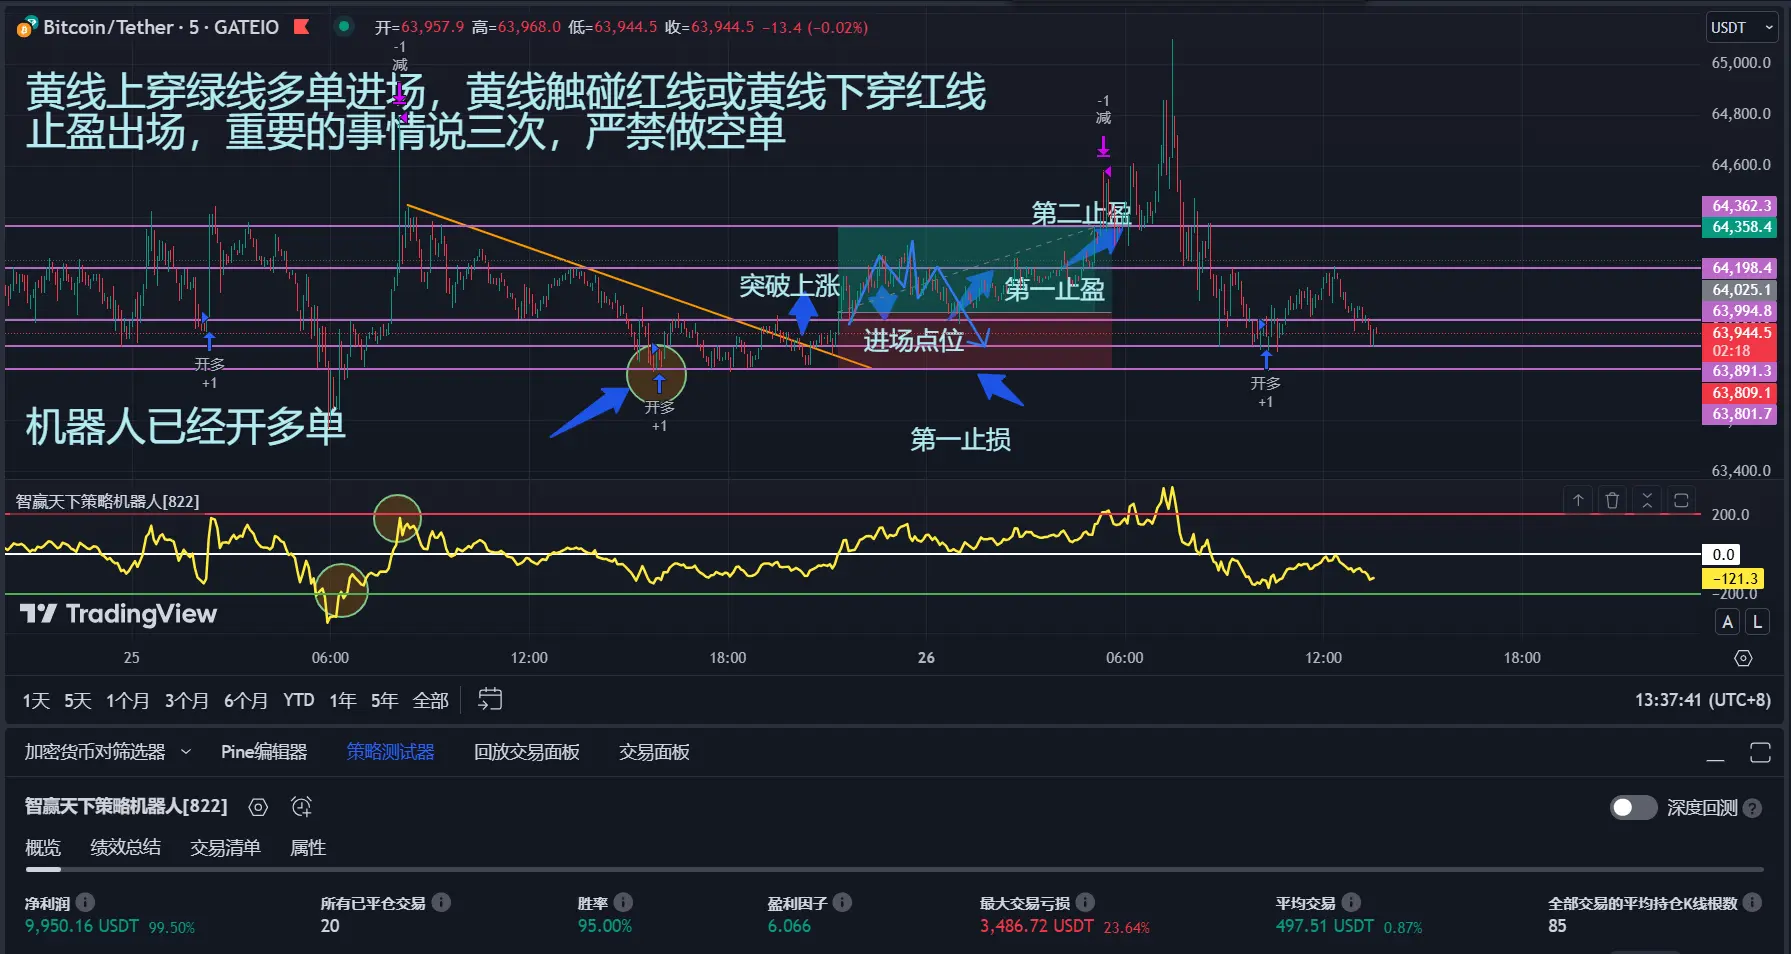The height and width of the screenshot is (954, 1791).
Task: Click the 64,198.4 price label on axis
Action: click(x=1740, y=268)
